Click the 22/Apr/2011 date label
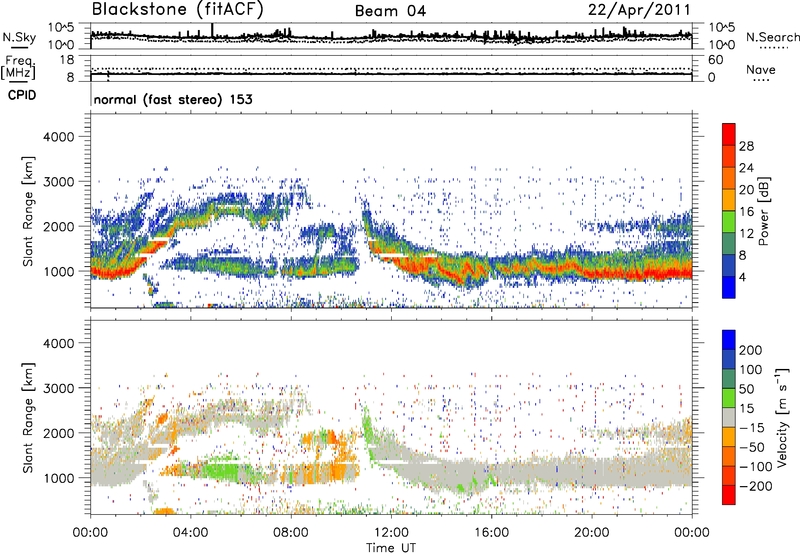800x554 pixels. point(639,10)
